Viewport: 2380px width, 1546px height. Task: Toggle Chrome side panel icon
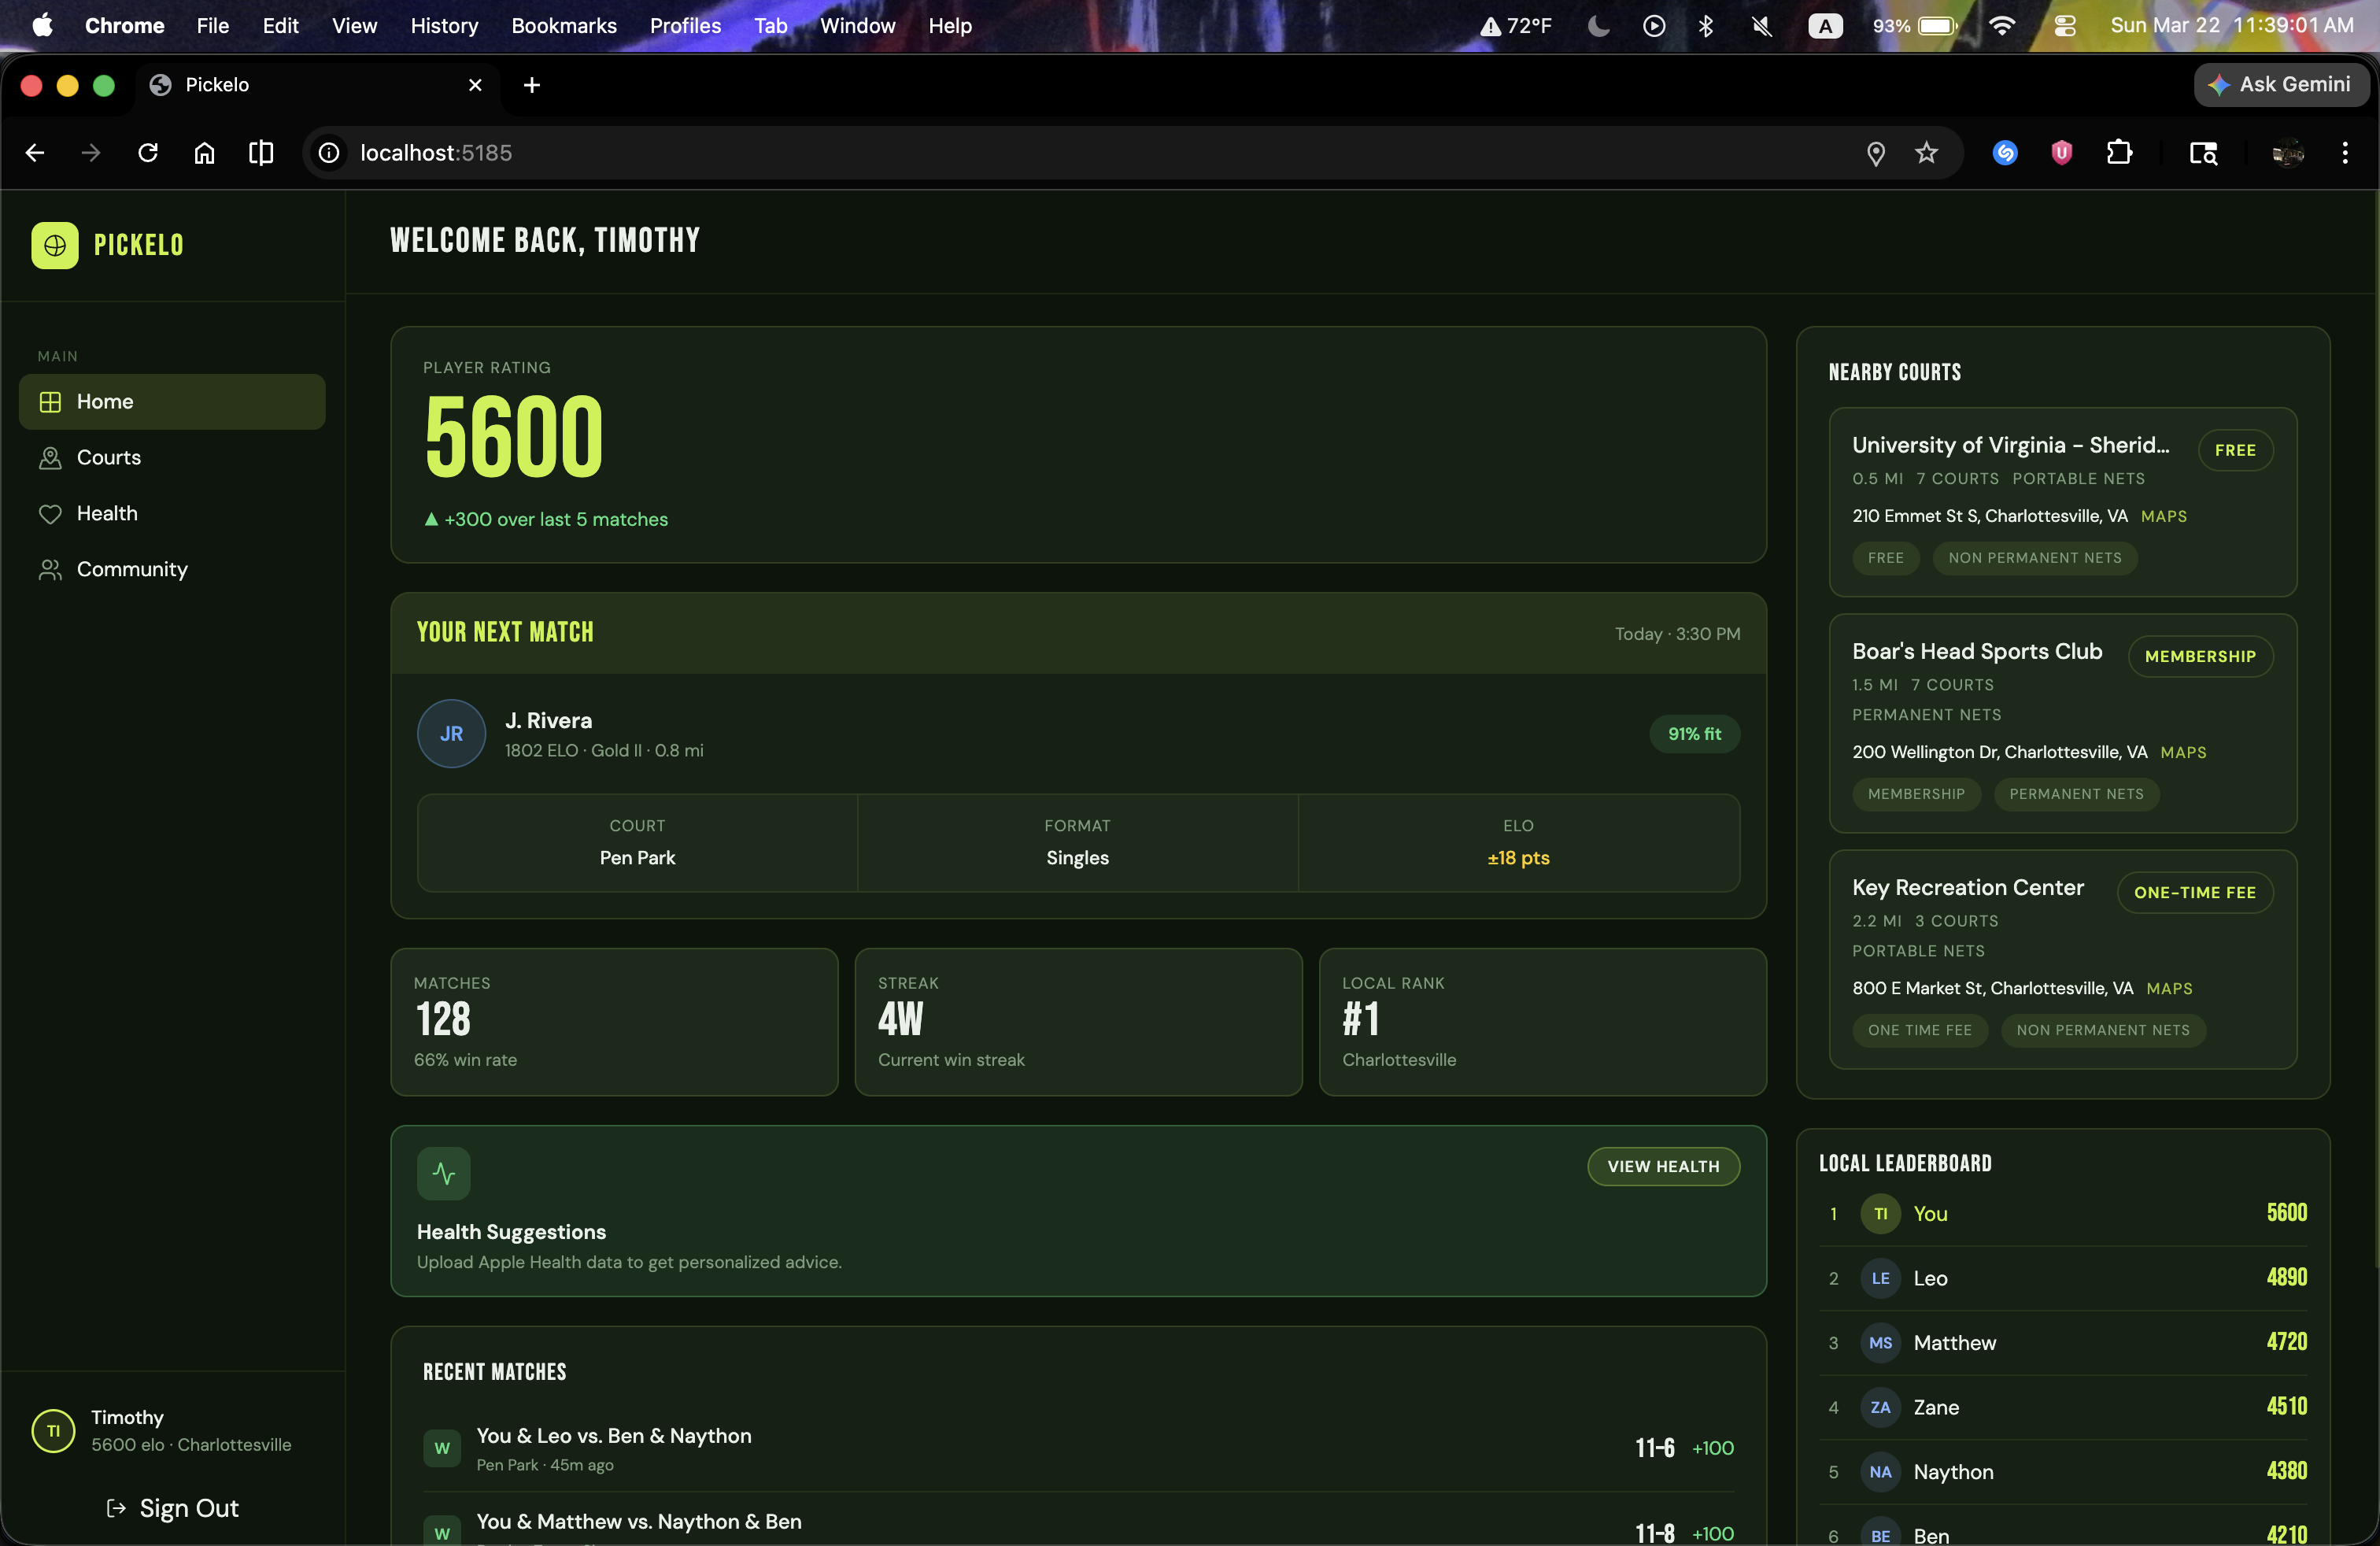261,153
